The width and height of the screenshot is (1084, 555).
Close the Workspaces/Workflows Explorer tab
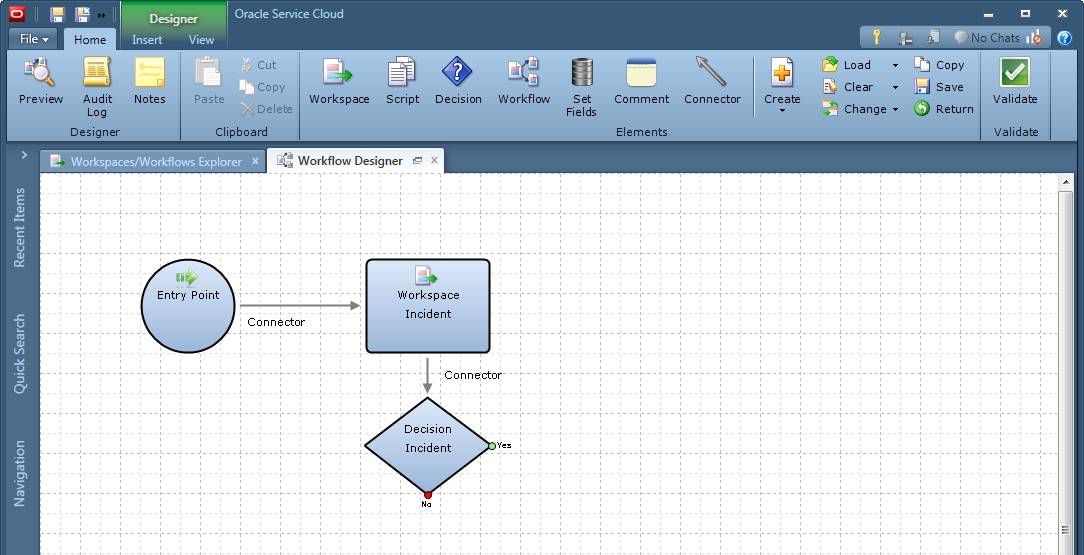254,161
